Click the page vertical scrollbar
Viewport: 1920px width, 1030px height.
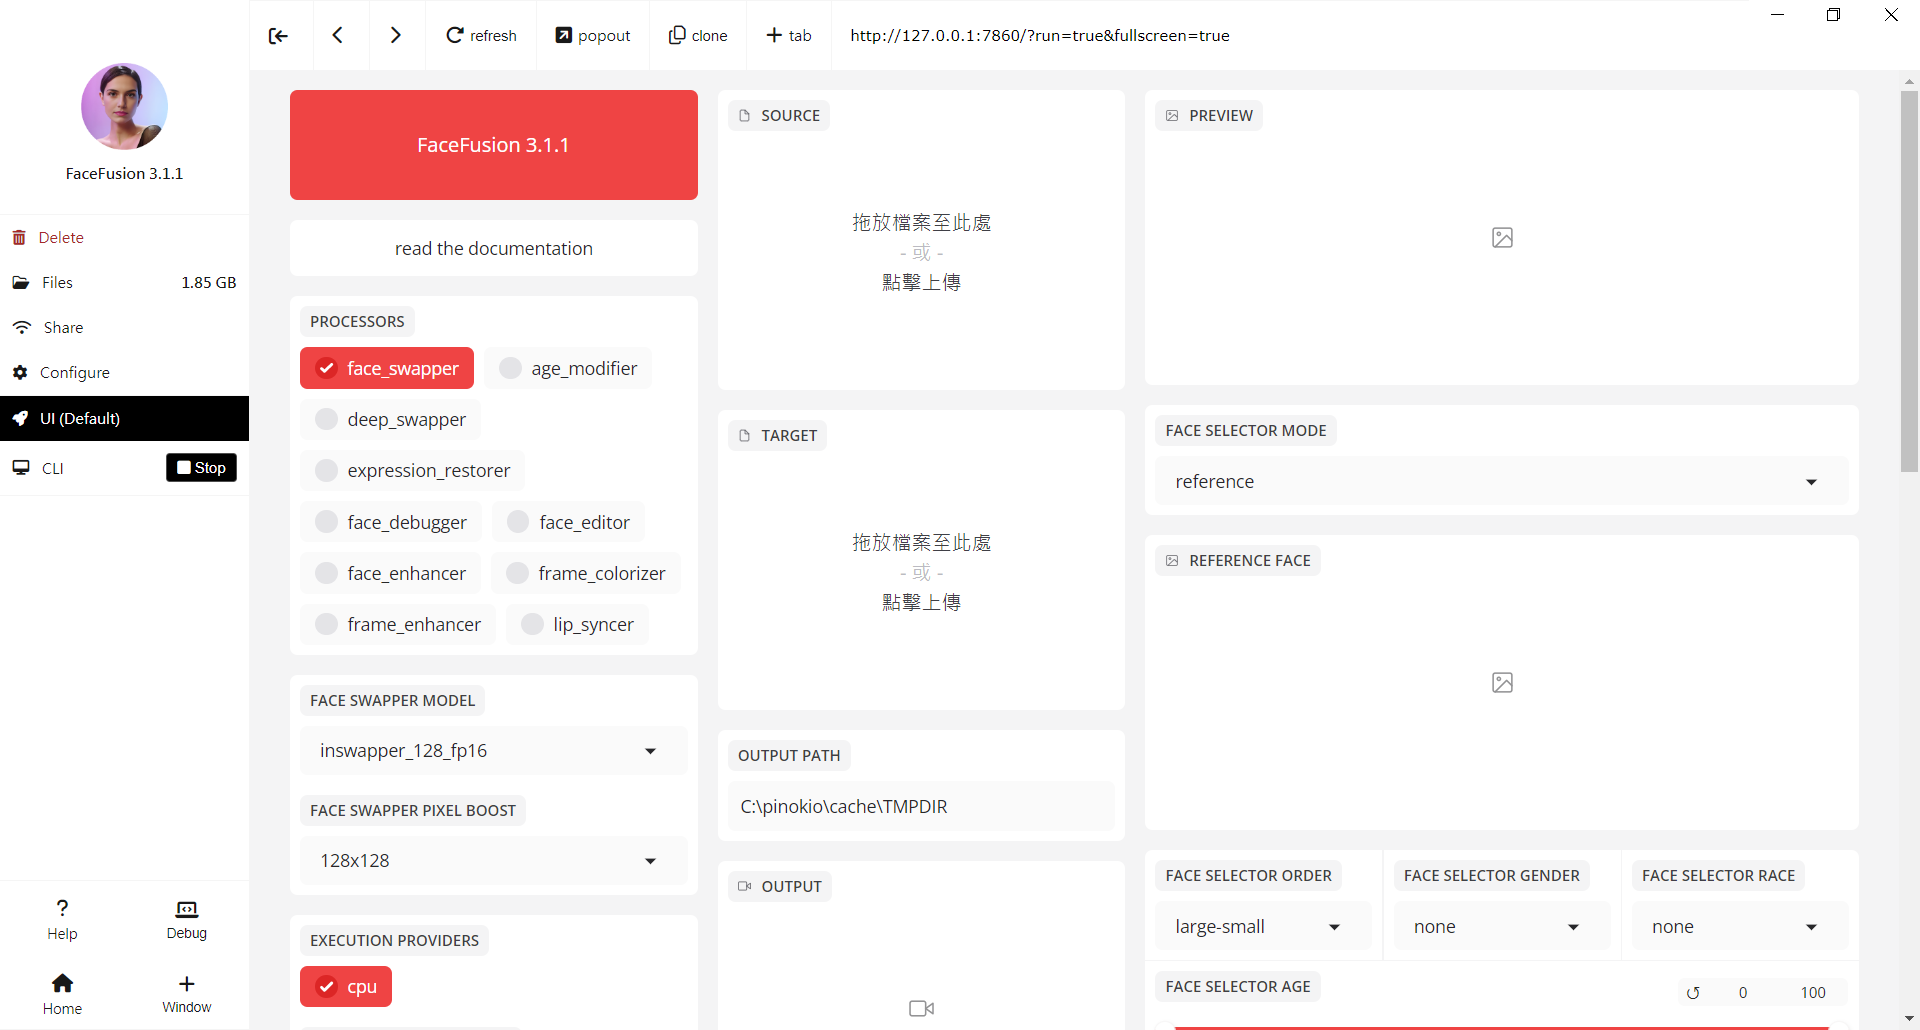1909,281
